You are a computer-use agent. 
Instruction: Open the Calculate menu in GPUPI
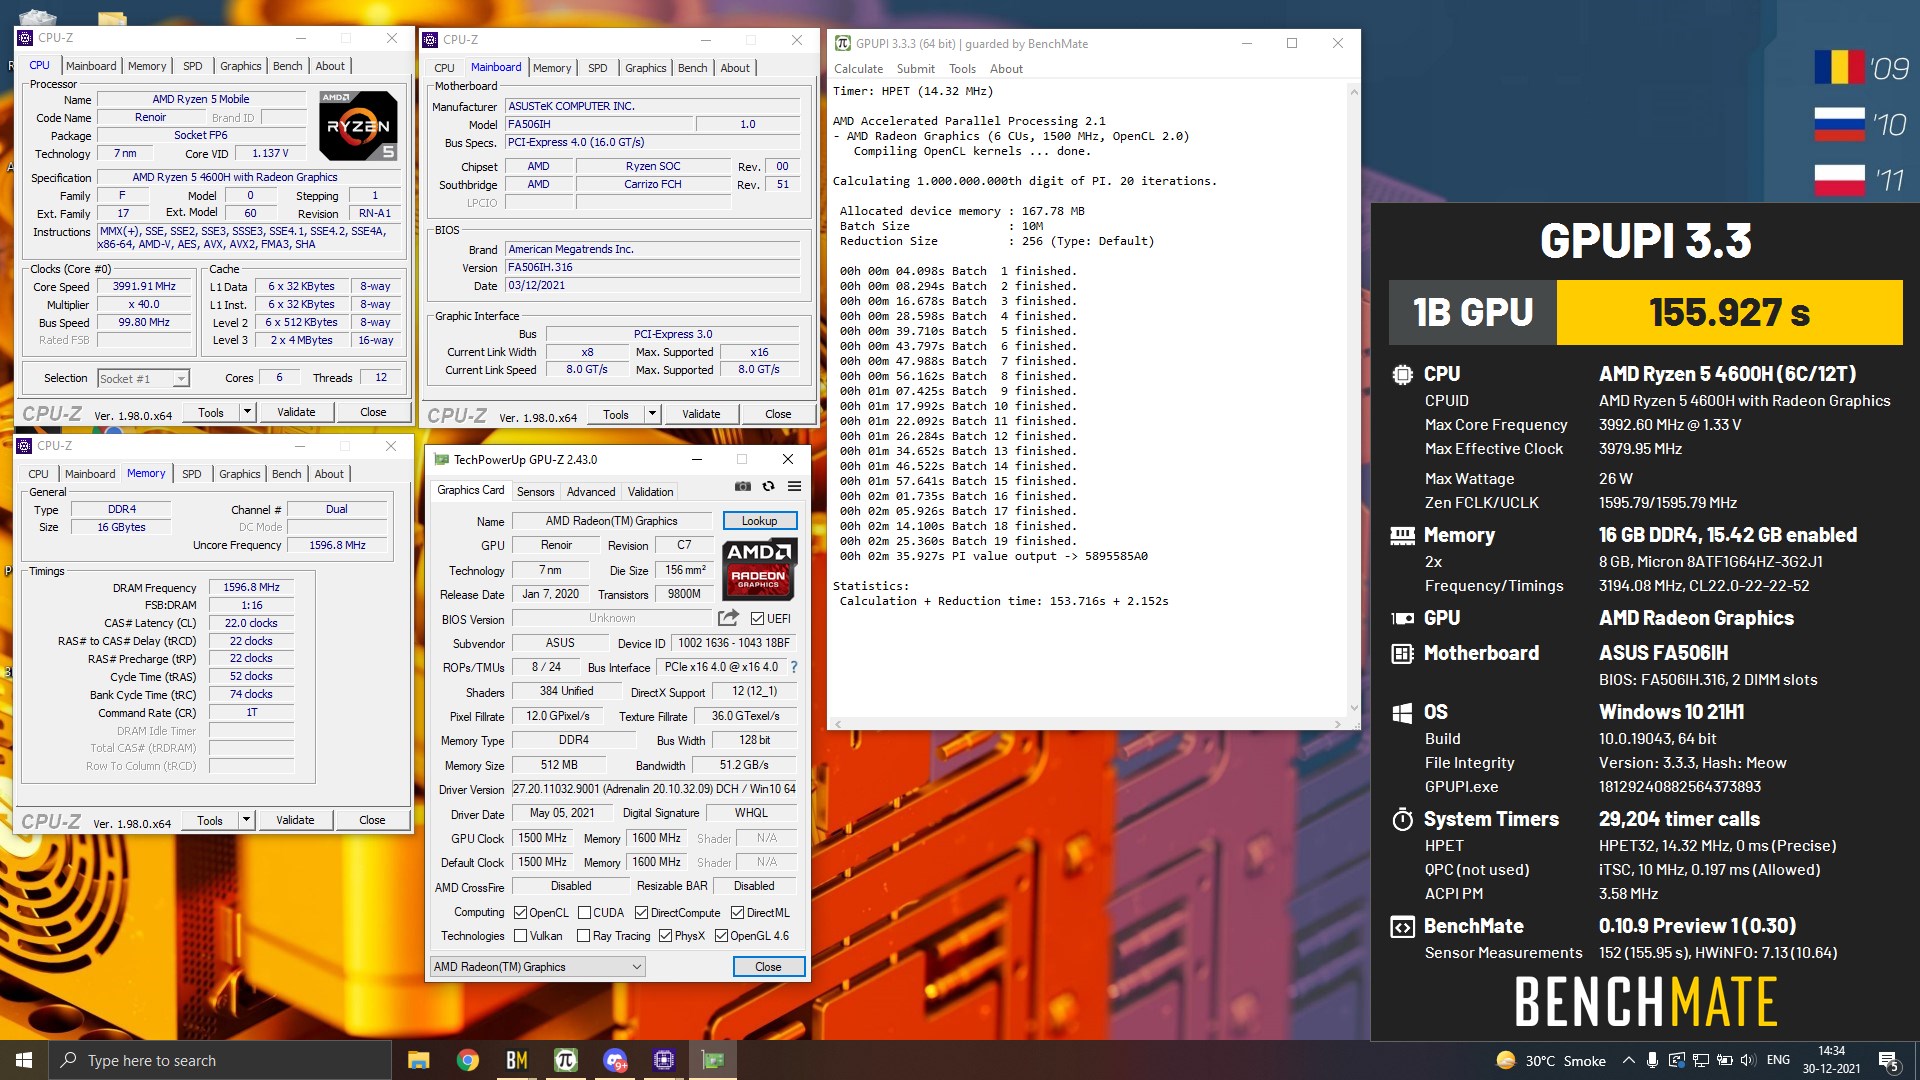[x=858, y=69]
